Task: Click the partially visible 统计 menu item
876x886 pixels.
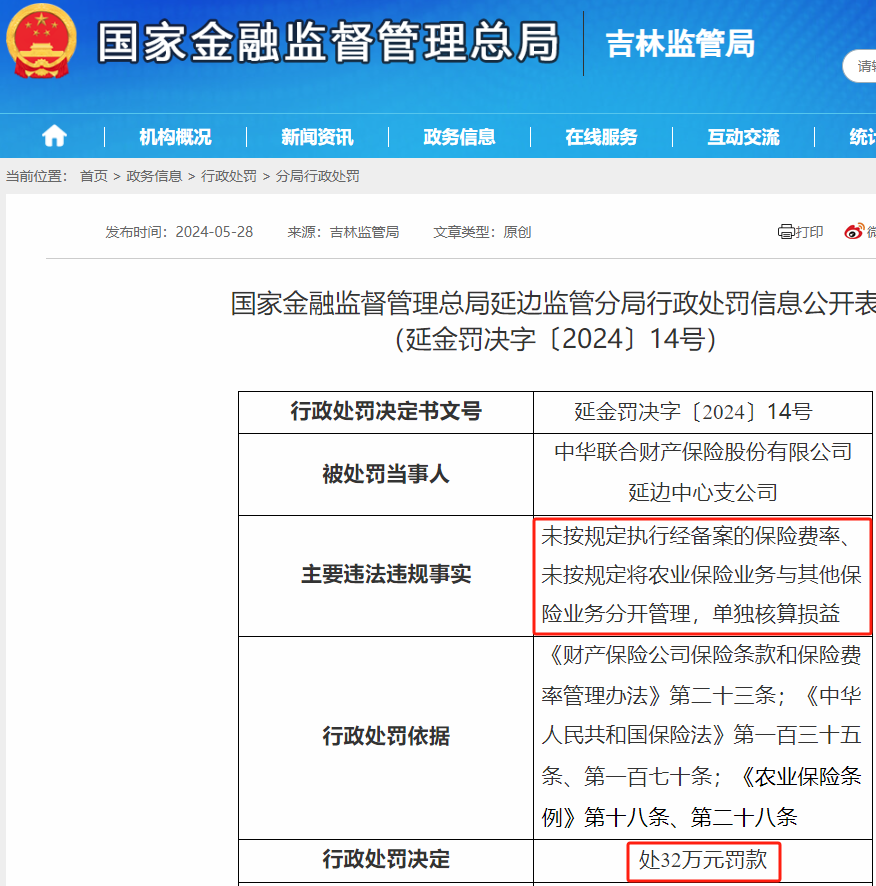Action: tap(861, 136)
